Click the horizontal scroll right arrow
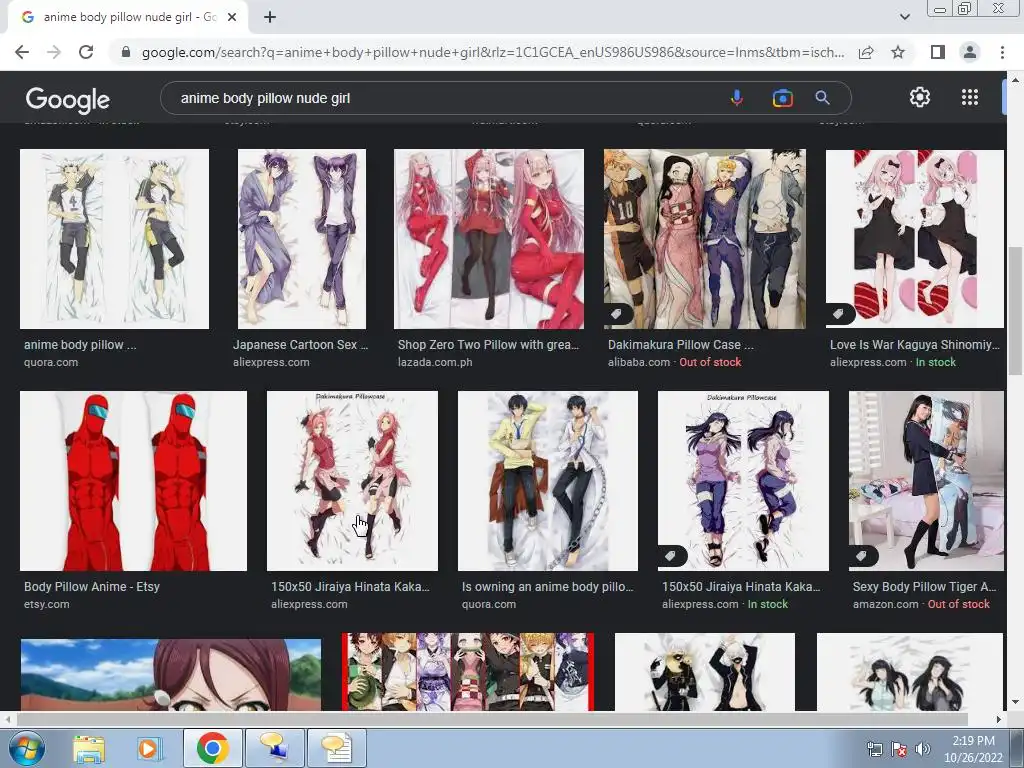Viewport: 1024px width, 768px height. pos(999,719)
